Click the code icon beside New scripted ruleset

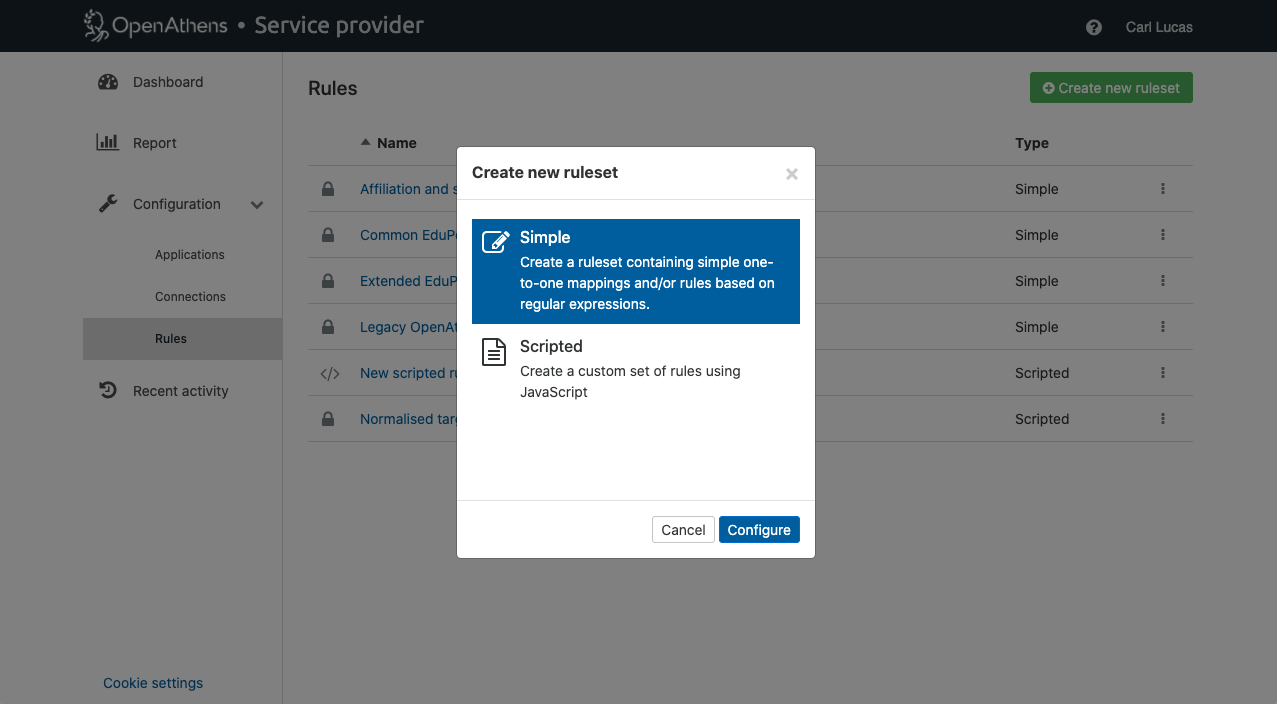click(x=329, y=373)
